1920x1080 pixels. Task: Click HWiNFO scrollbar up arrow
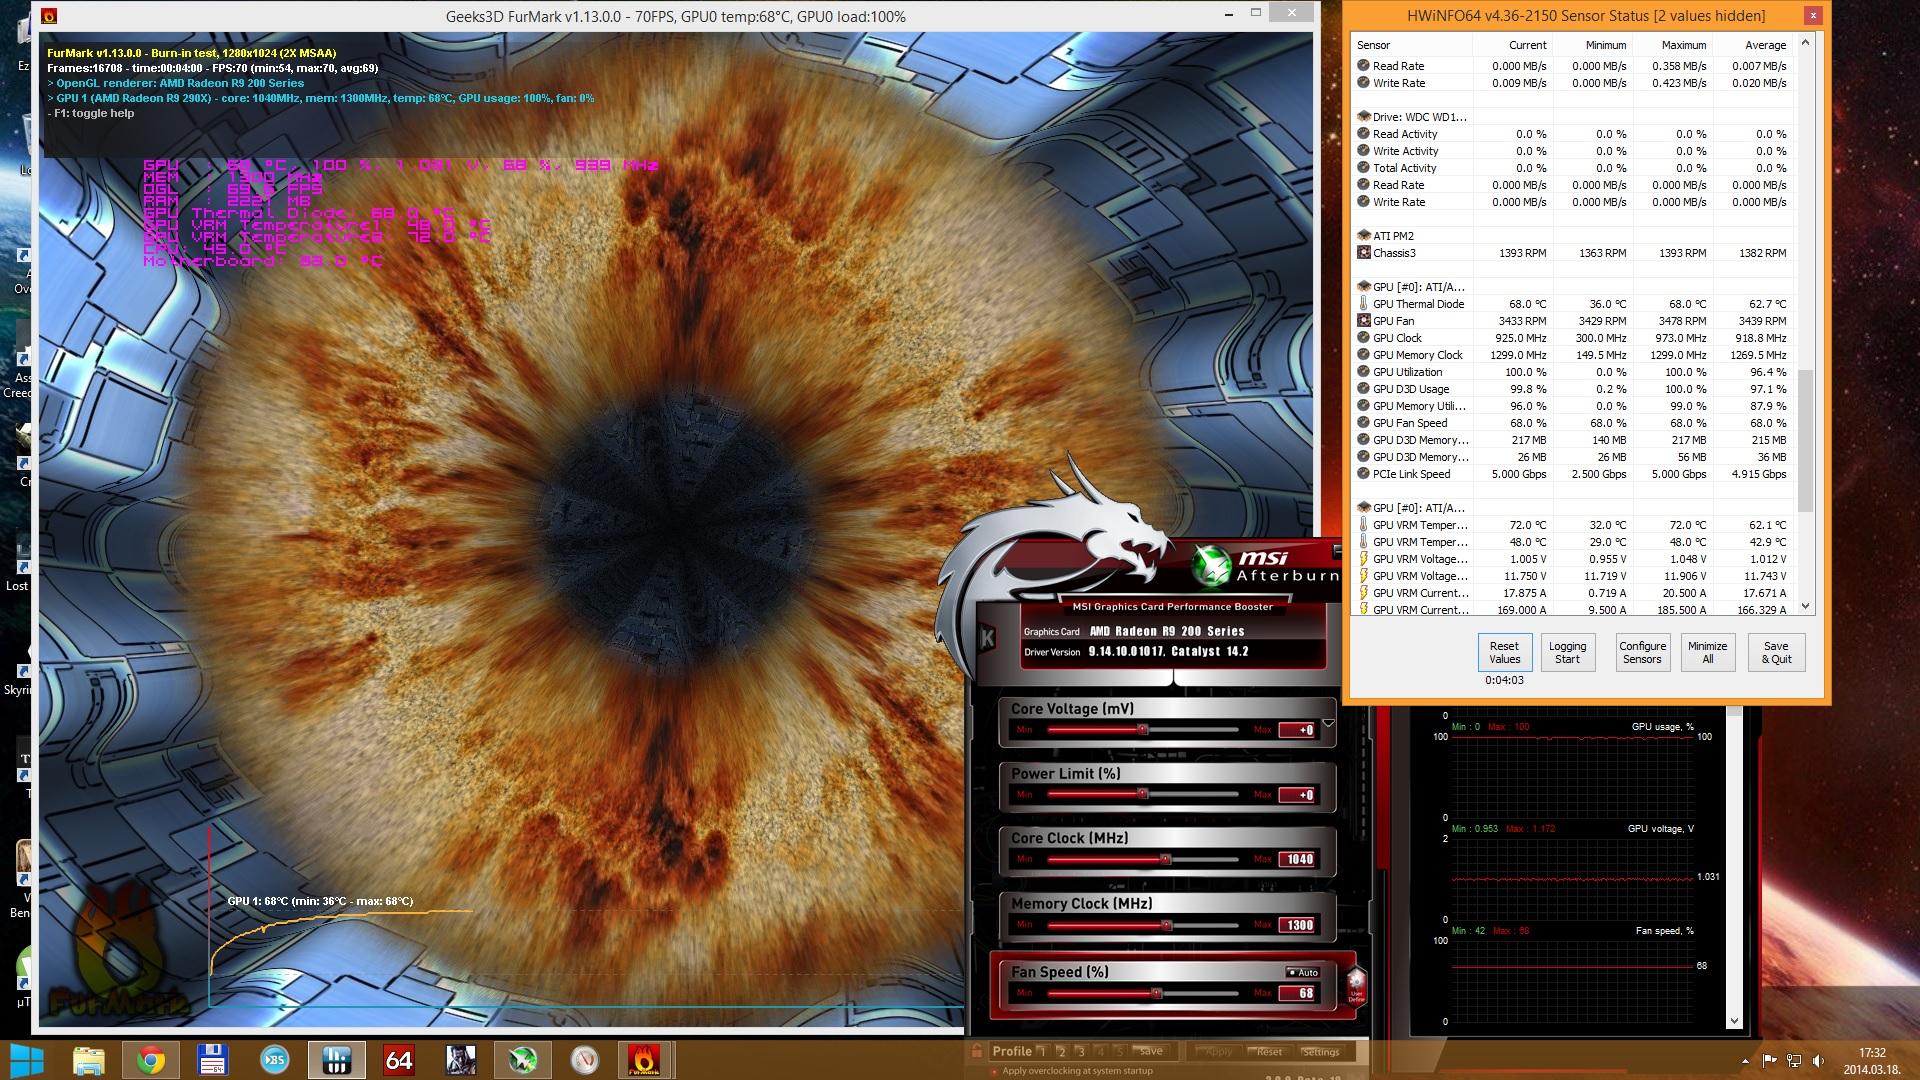1805,43
